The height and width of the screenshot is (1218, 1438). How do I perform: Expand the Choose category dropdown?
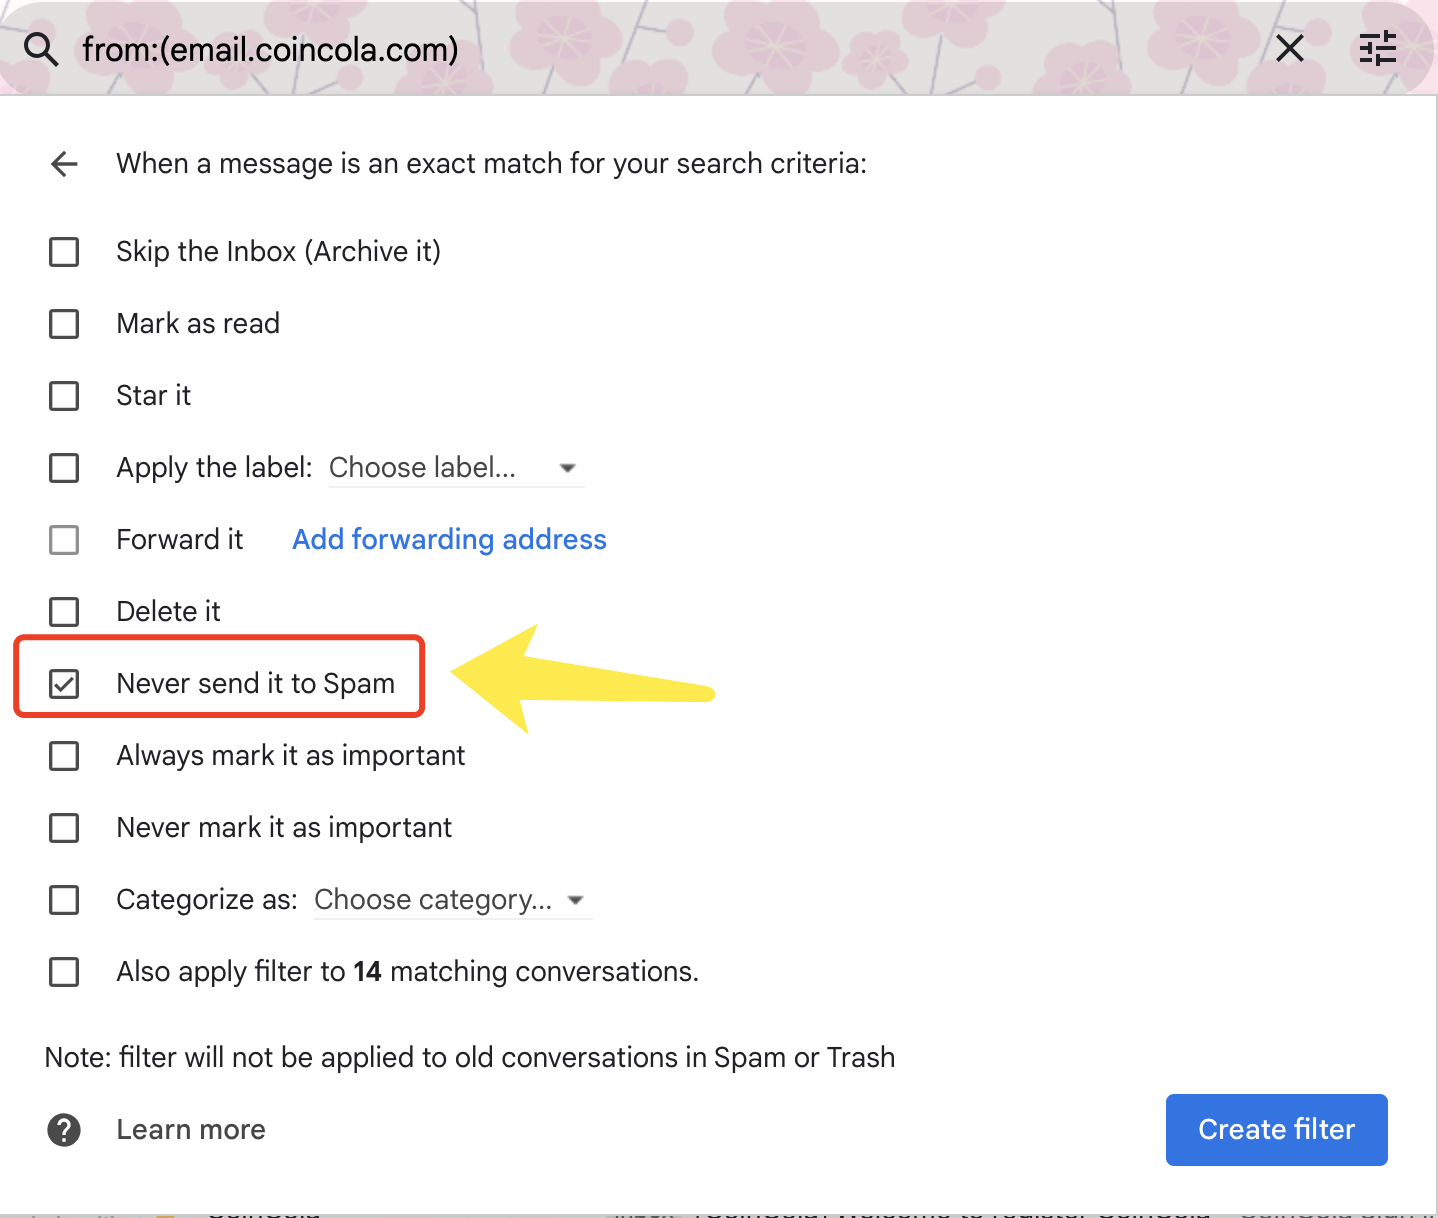451,900
